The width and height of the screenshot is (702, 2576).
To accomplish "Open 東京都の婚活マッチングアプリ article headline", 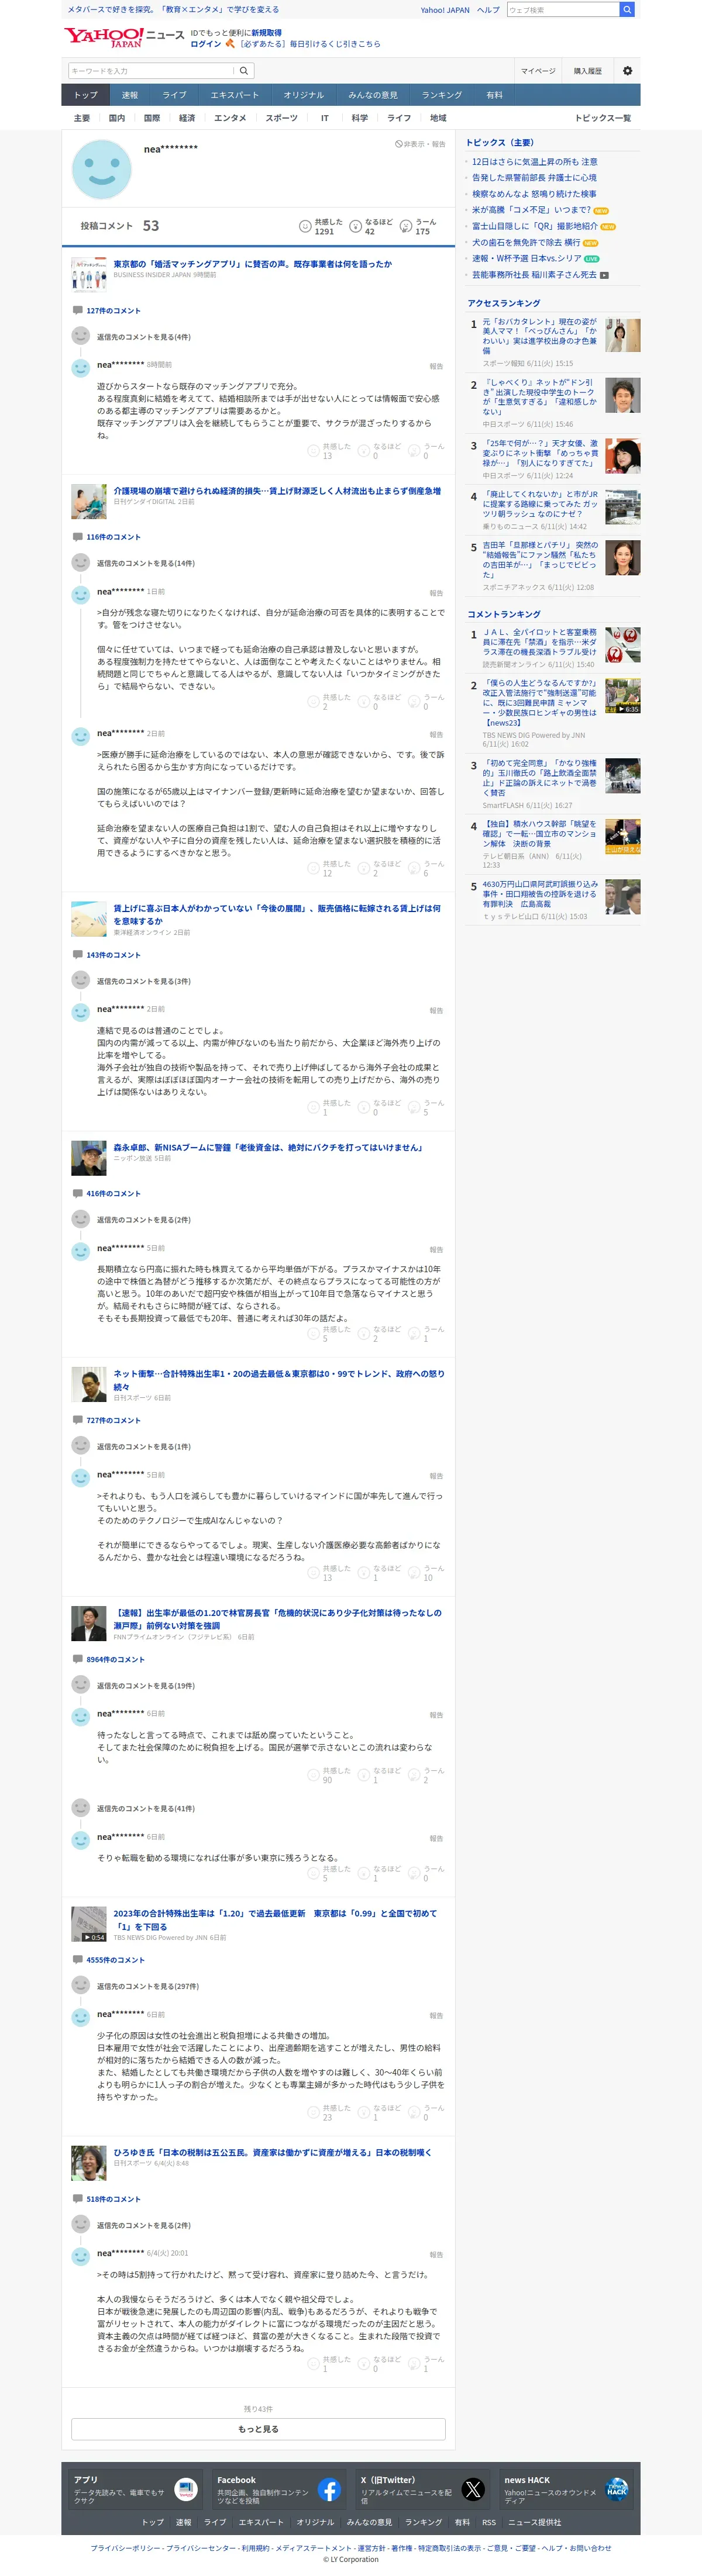I will (x=253, y=264).
